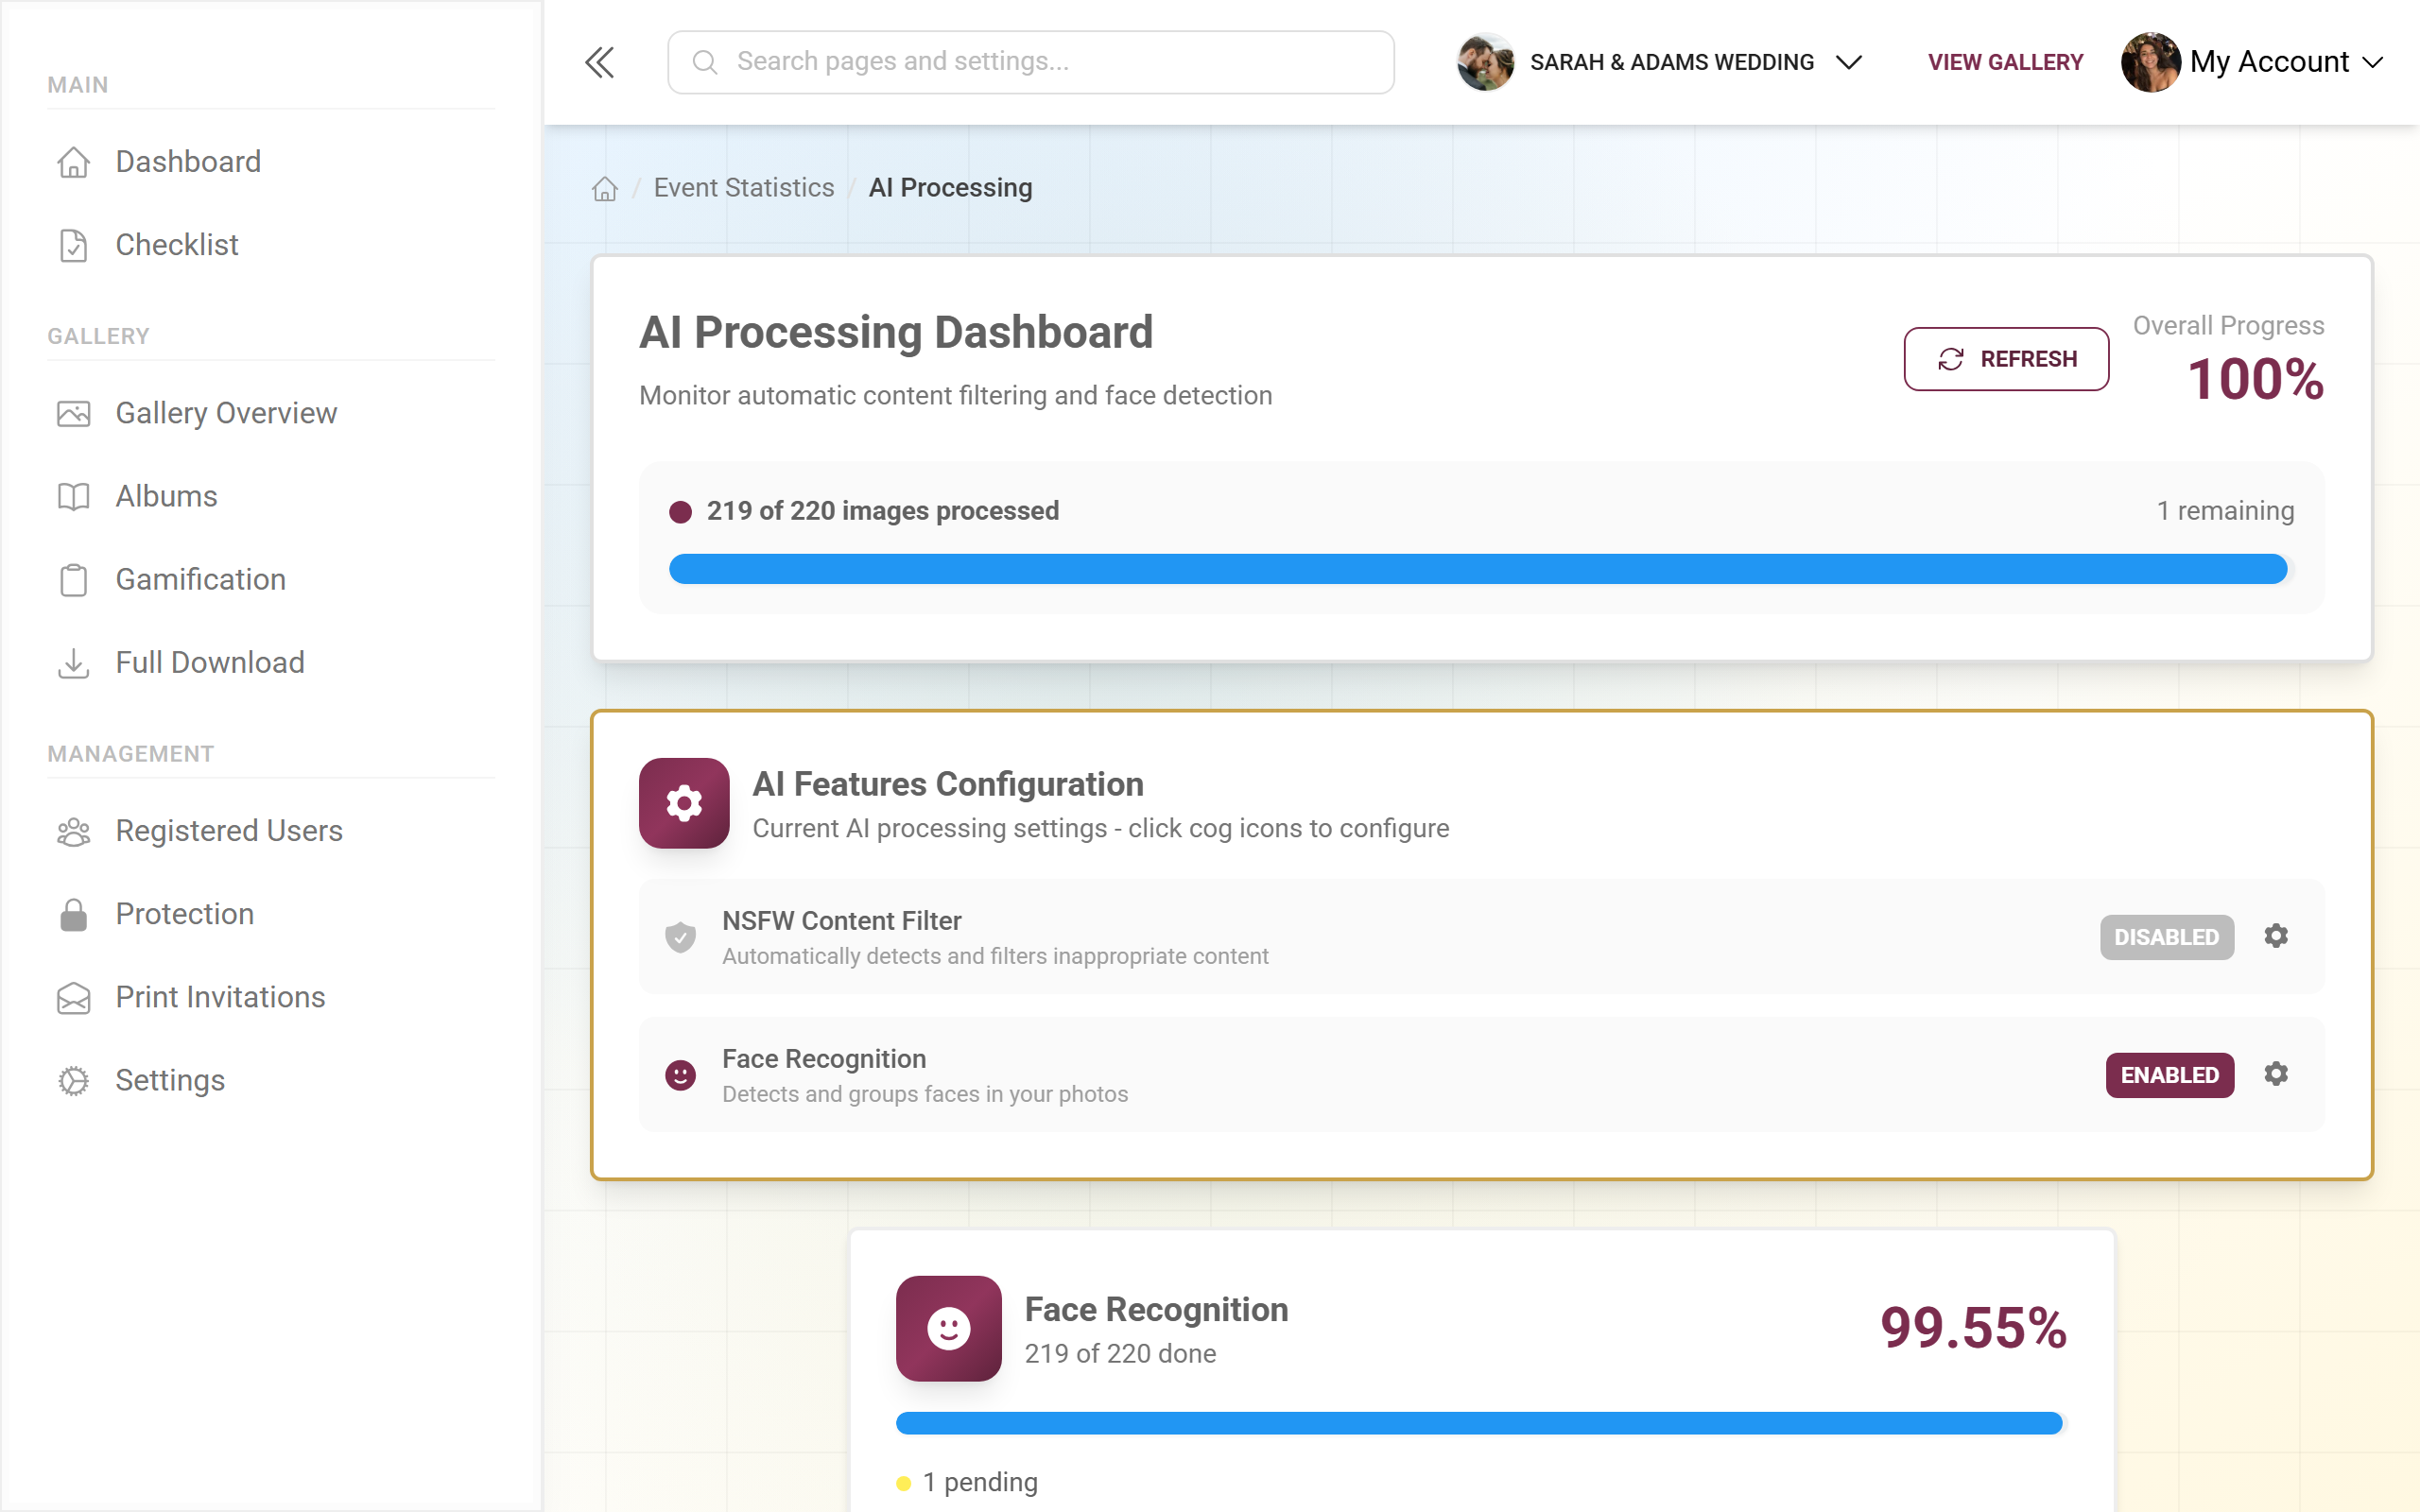Click the AI Processing breadcrumb item
2420x1512 pixels.
[x=950, y=188]
